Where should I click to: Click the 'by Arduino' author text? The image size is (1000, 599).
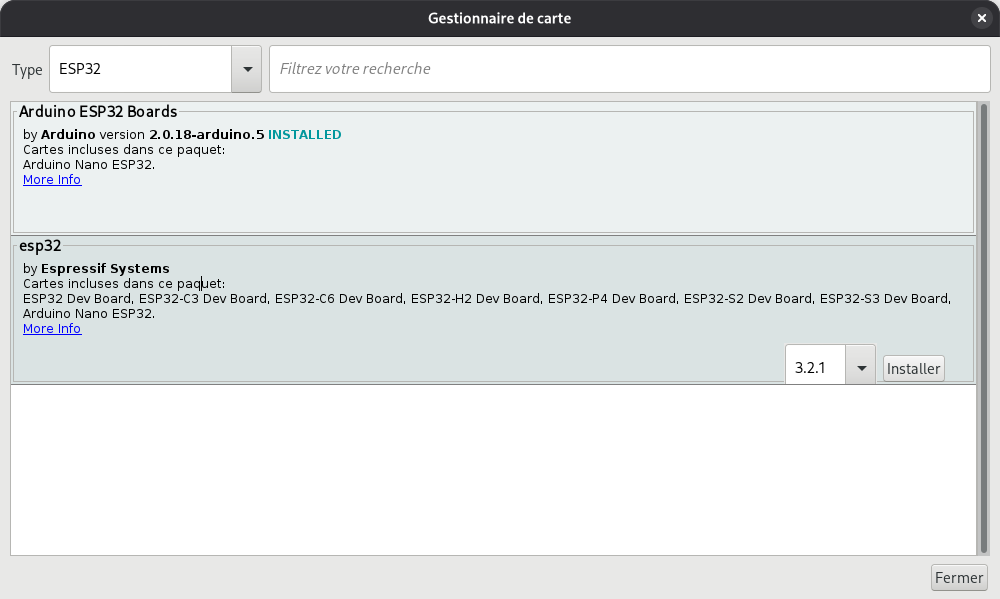[59, 134]
